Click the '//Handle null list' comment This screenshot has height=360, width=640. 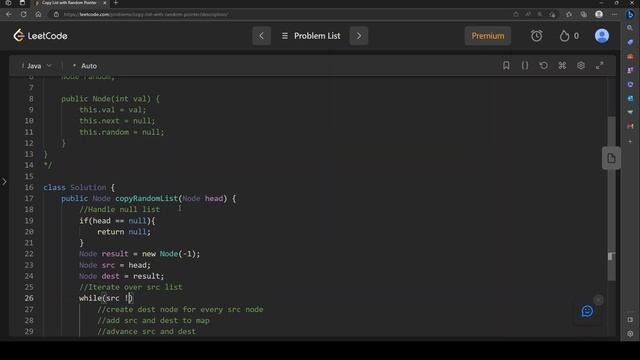(120, 209)
